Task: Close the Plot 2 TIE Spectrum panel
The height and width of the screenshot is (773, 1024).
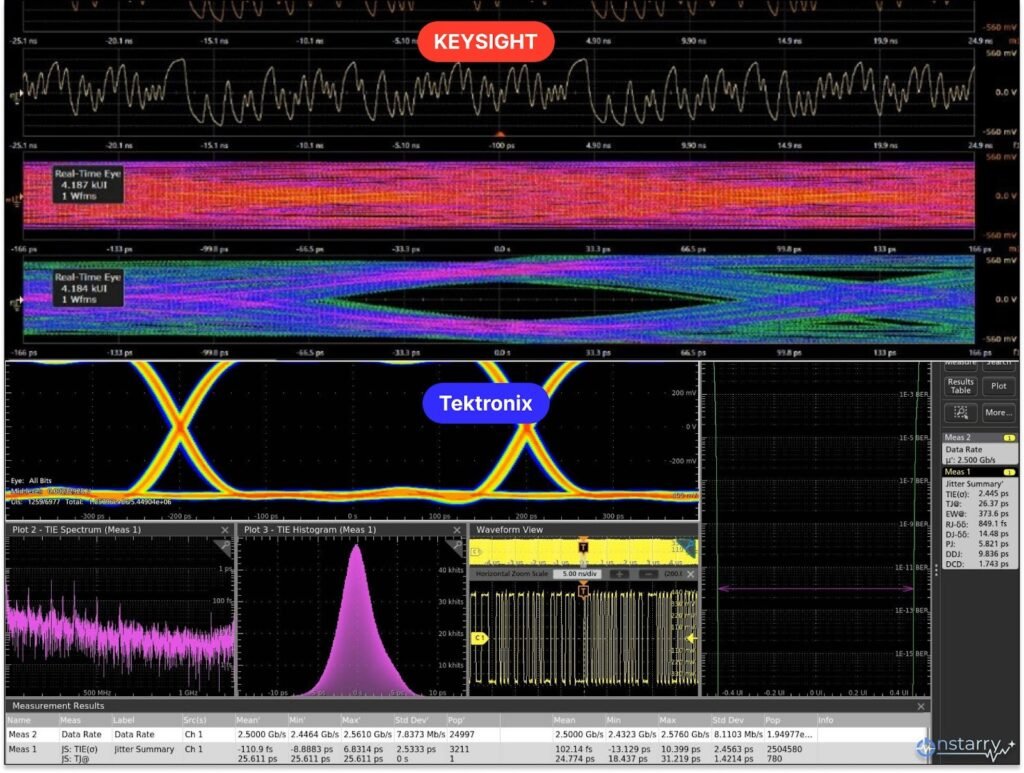Action: [x=226, y=529]
